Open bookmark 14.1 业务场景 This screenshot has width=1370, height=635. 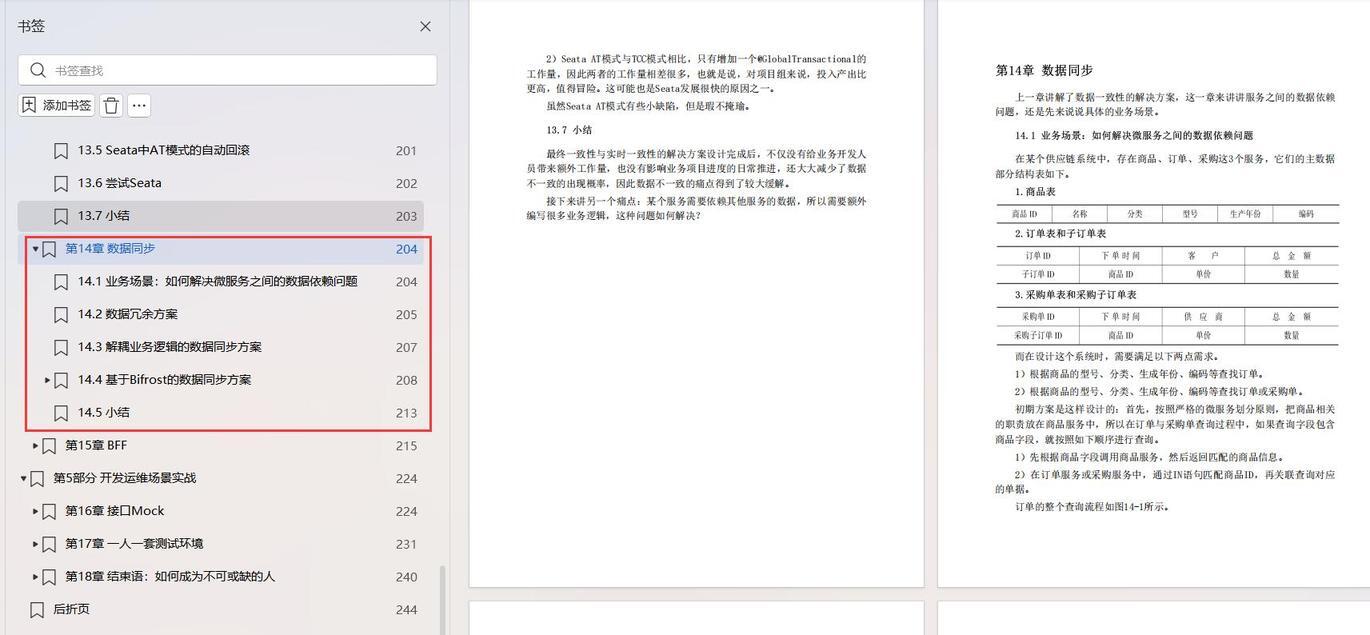coord(218,281)
